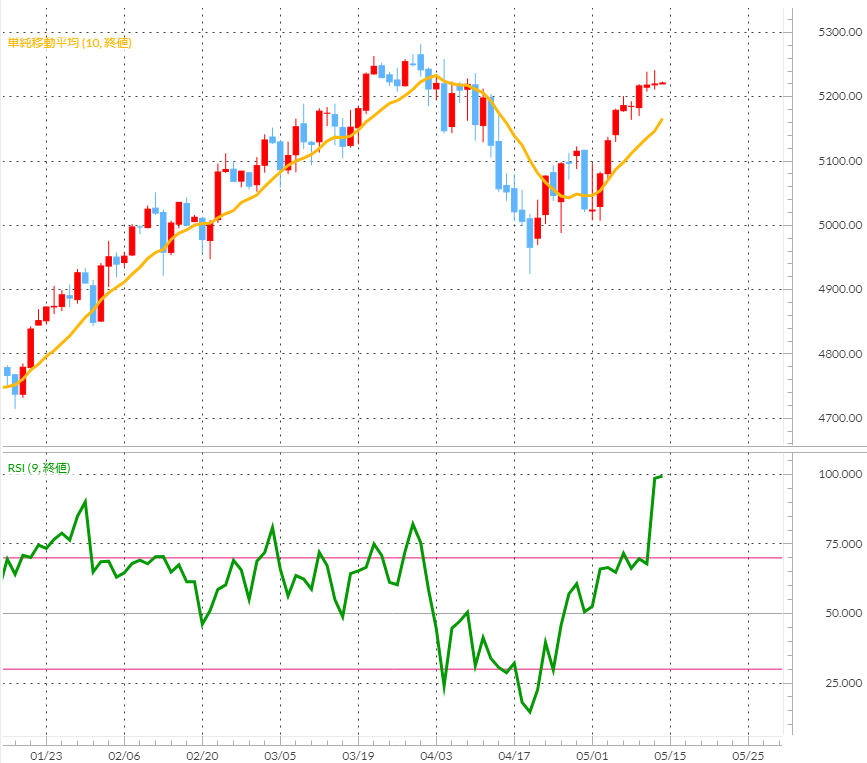Click the 04/17 date label
The height and width of the screenshot is (763, 867).
[x=514, y=755]
